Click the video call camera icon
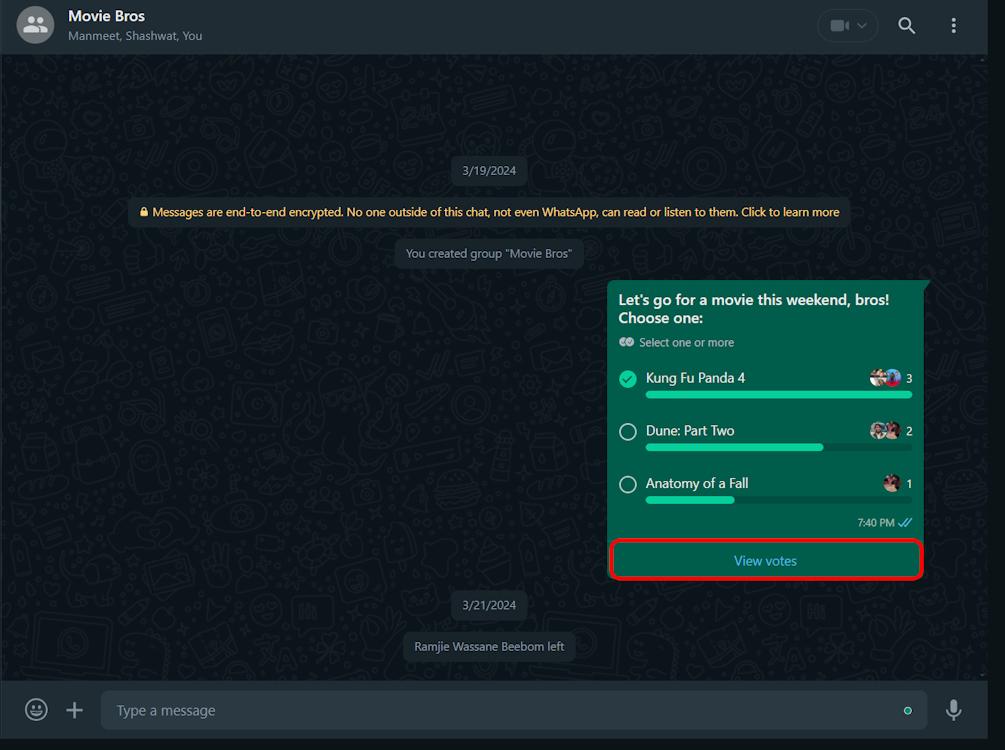This screenshot has width=1005, height=750. coord(839,26)
